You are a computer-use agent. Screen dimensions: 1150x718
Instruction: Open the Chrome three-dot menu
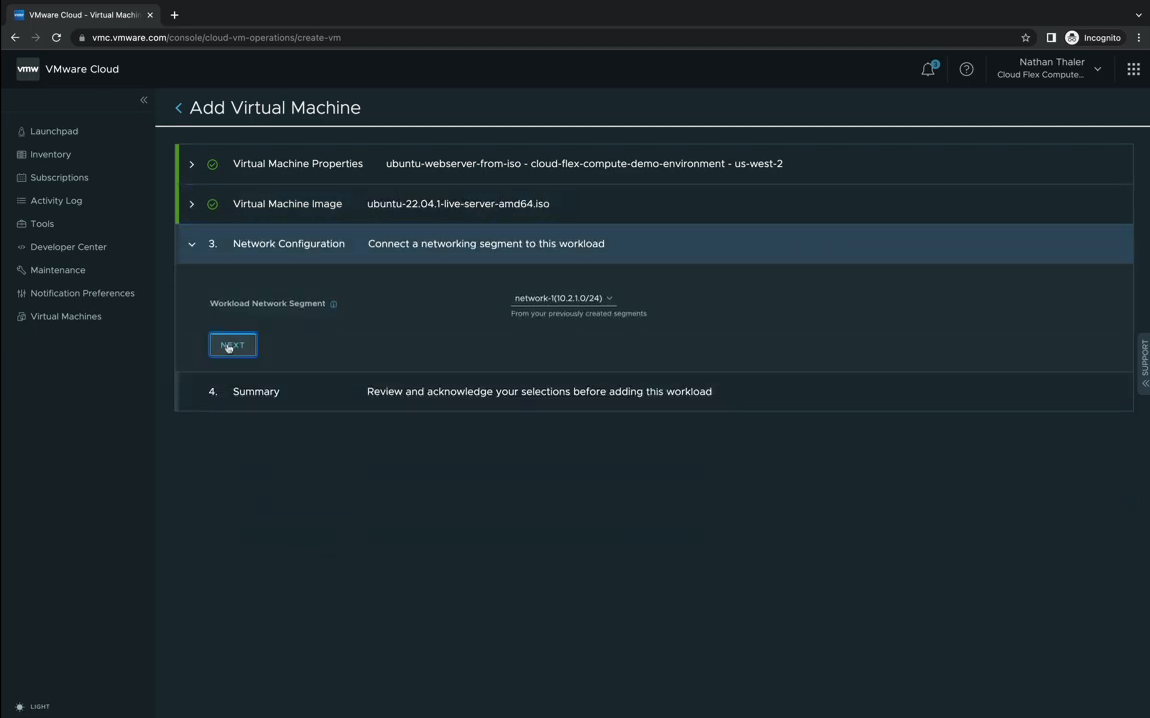tap(1139, 37)
